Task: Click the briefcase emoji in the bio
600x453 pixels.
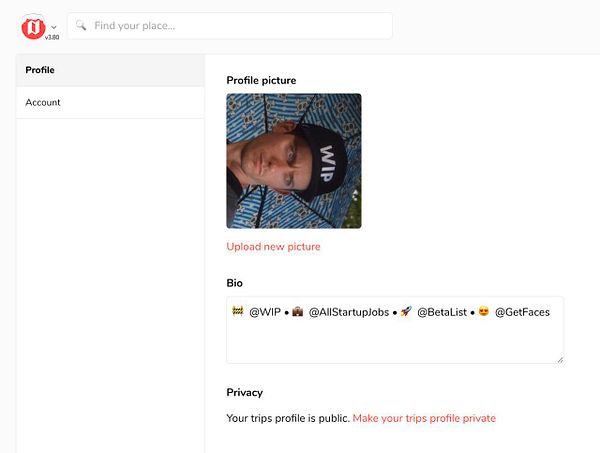Action: click(x=297, y=312)
